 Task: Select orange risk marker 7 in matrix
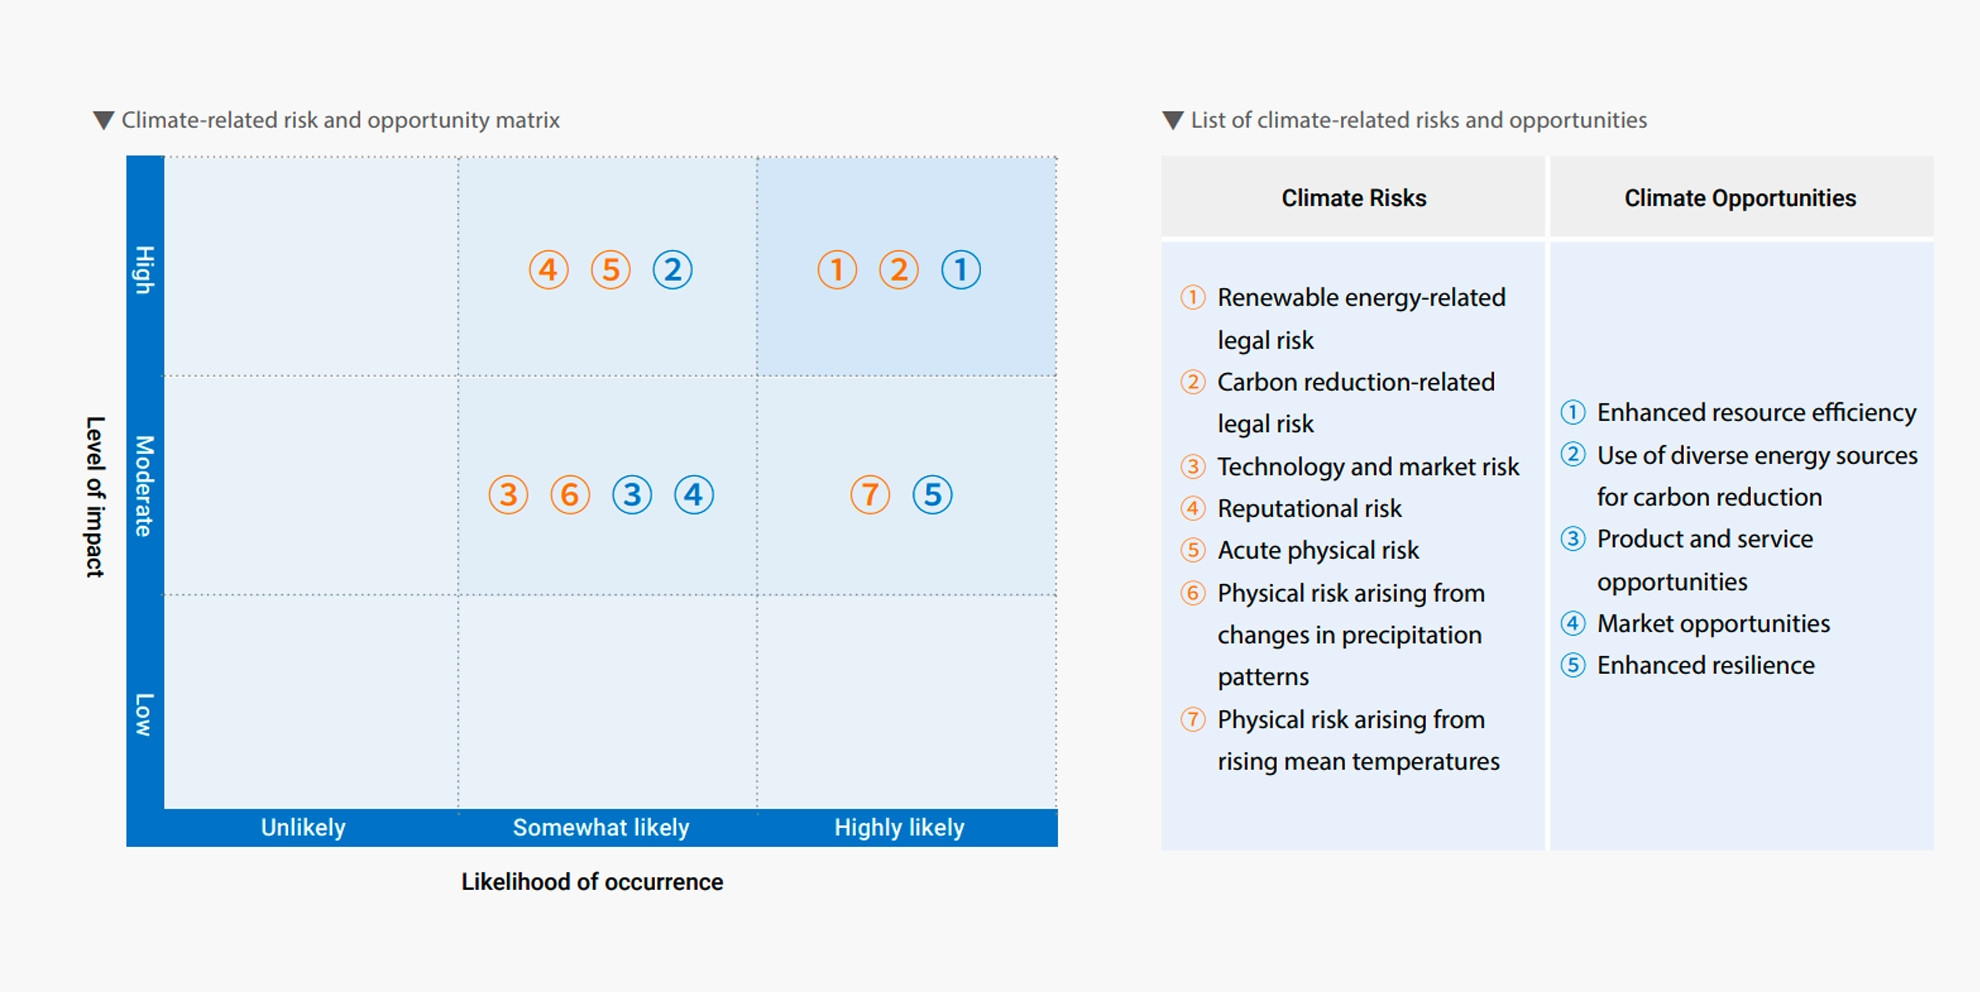[x=870, y=495]
